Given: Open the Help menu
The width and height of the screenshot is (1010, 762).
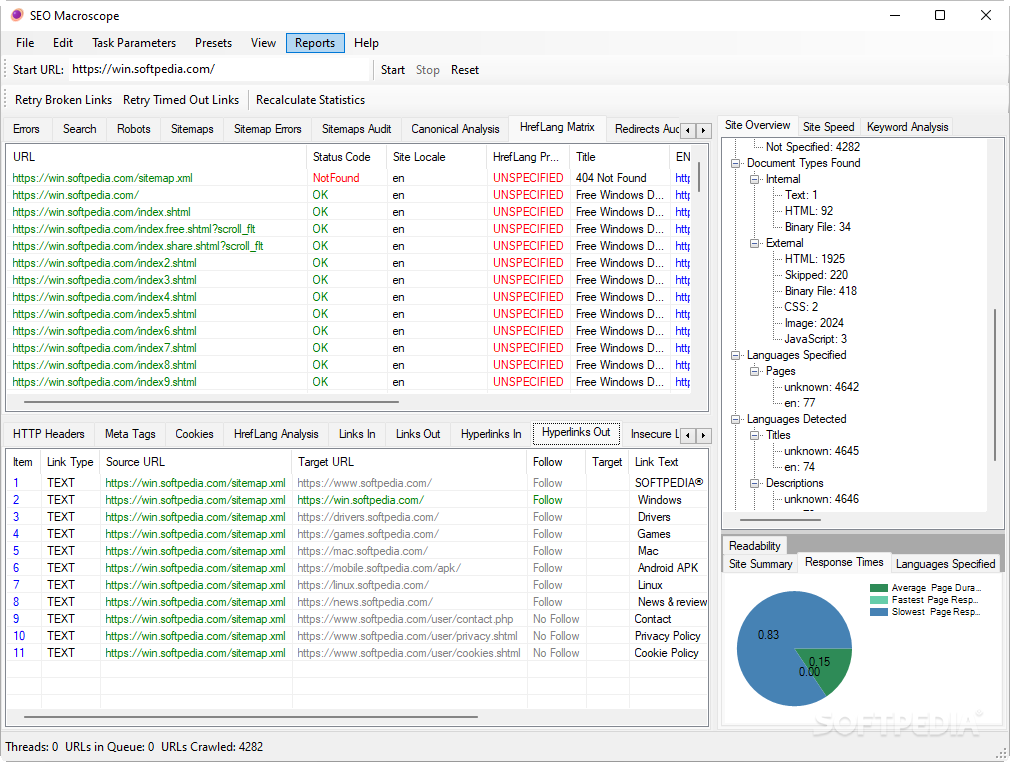Looking at the screenshot, I should pyautogui.click(x=366, y=43).
